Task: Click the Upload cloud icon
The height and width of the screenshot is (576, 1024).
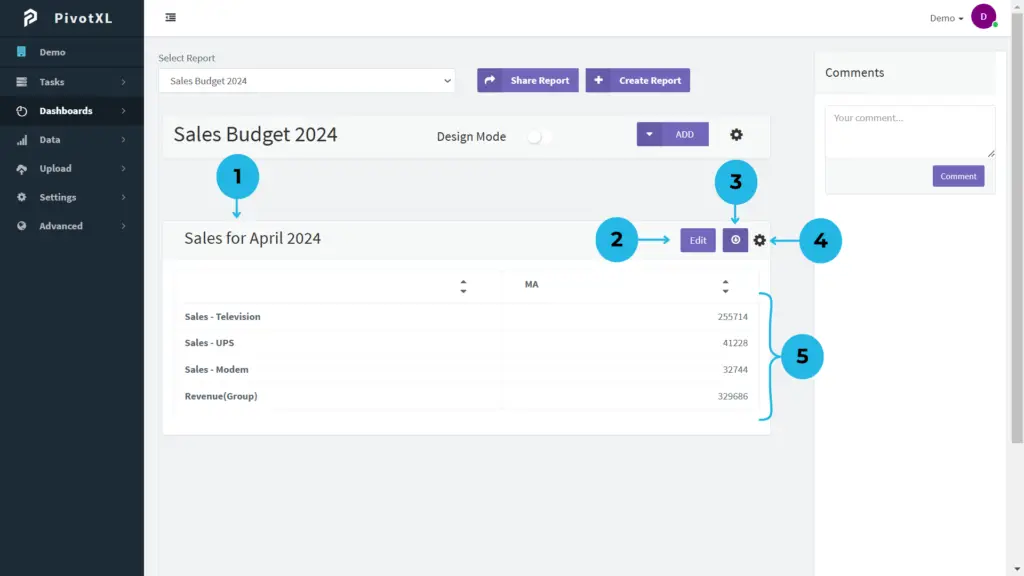Action: pos(22,168)
